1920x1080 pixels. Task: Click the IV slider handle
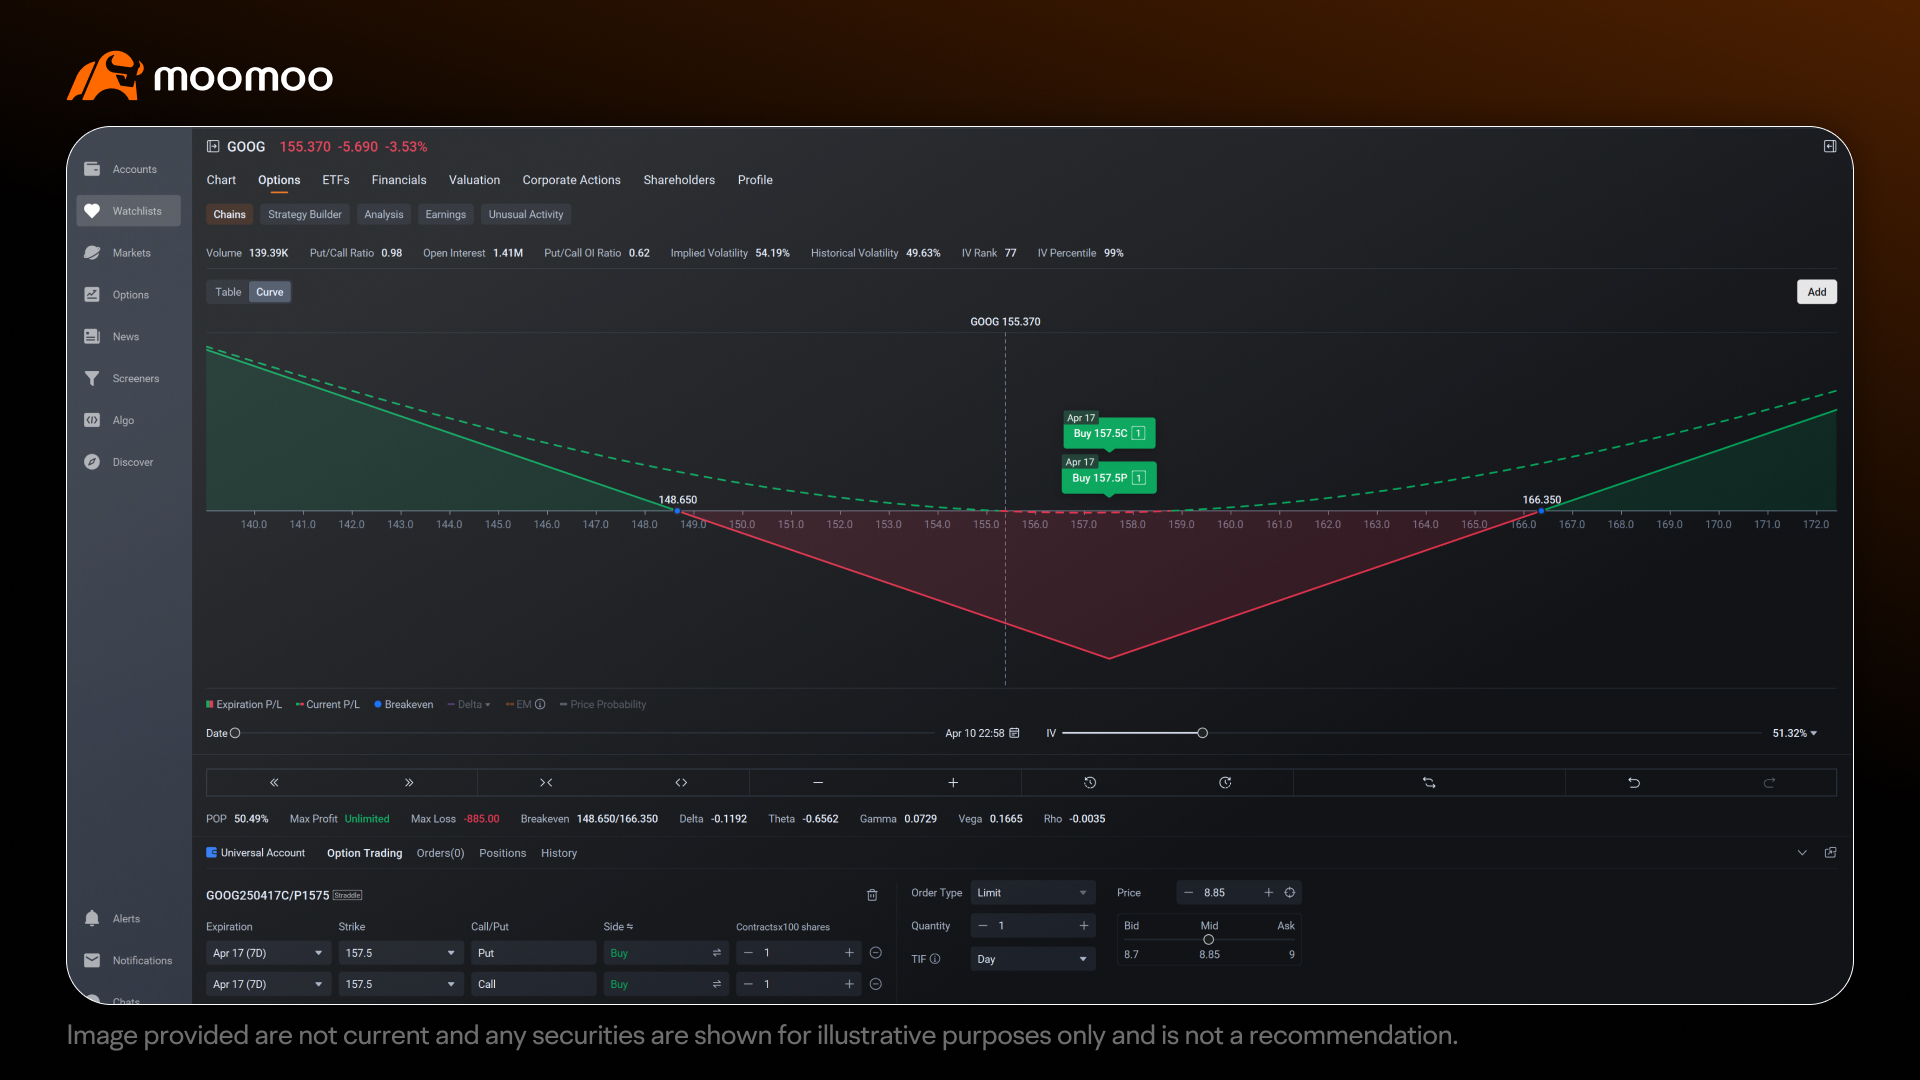[x=1202, y=733]
